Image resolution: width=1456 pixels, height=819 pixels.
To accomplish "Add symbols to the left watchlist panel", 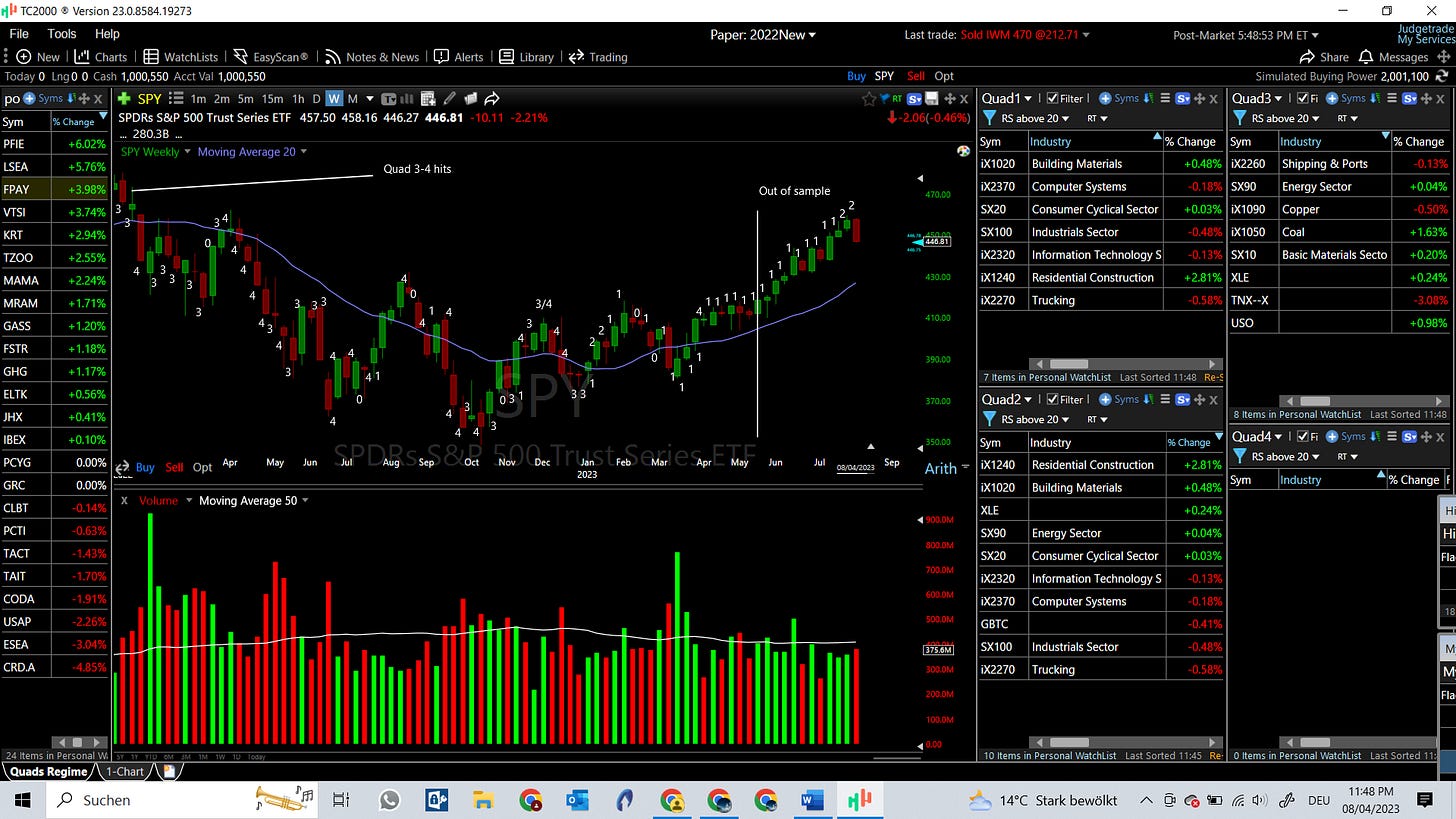I will point(44,98).
